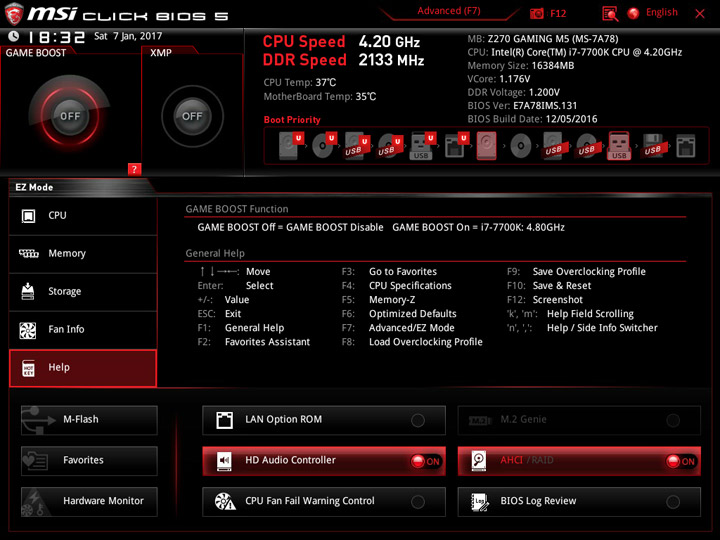Click the CPU fan warning icon
Image resolution: width=720 pixels, height=540 pixels.
pos(225,501)
